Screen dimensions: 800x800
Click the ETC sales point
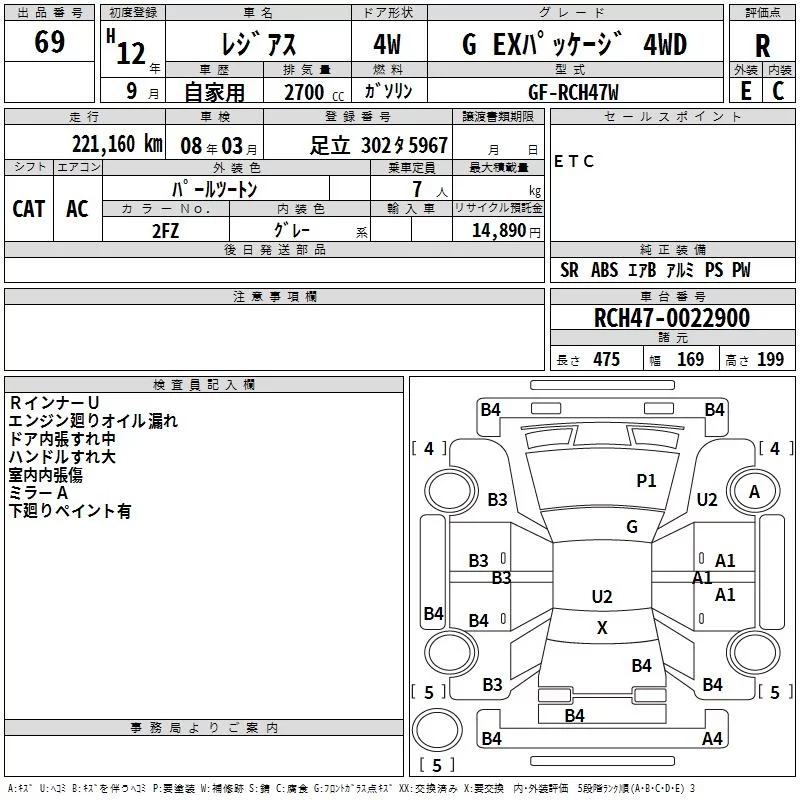(x=573, y=161)
